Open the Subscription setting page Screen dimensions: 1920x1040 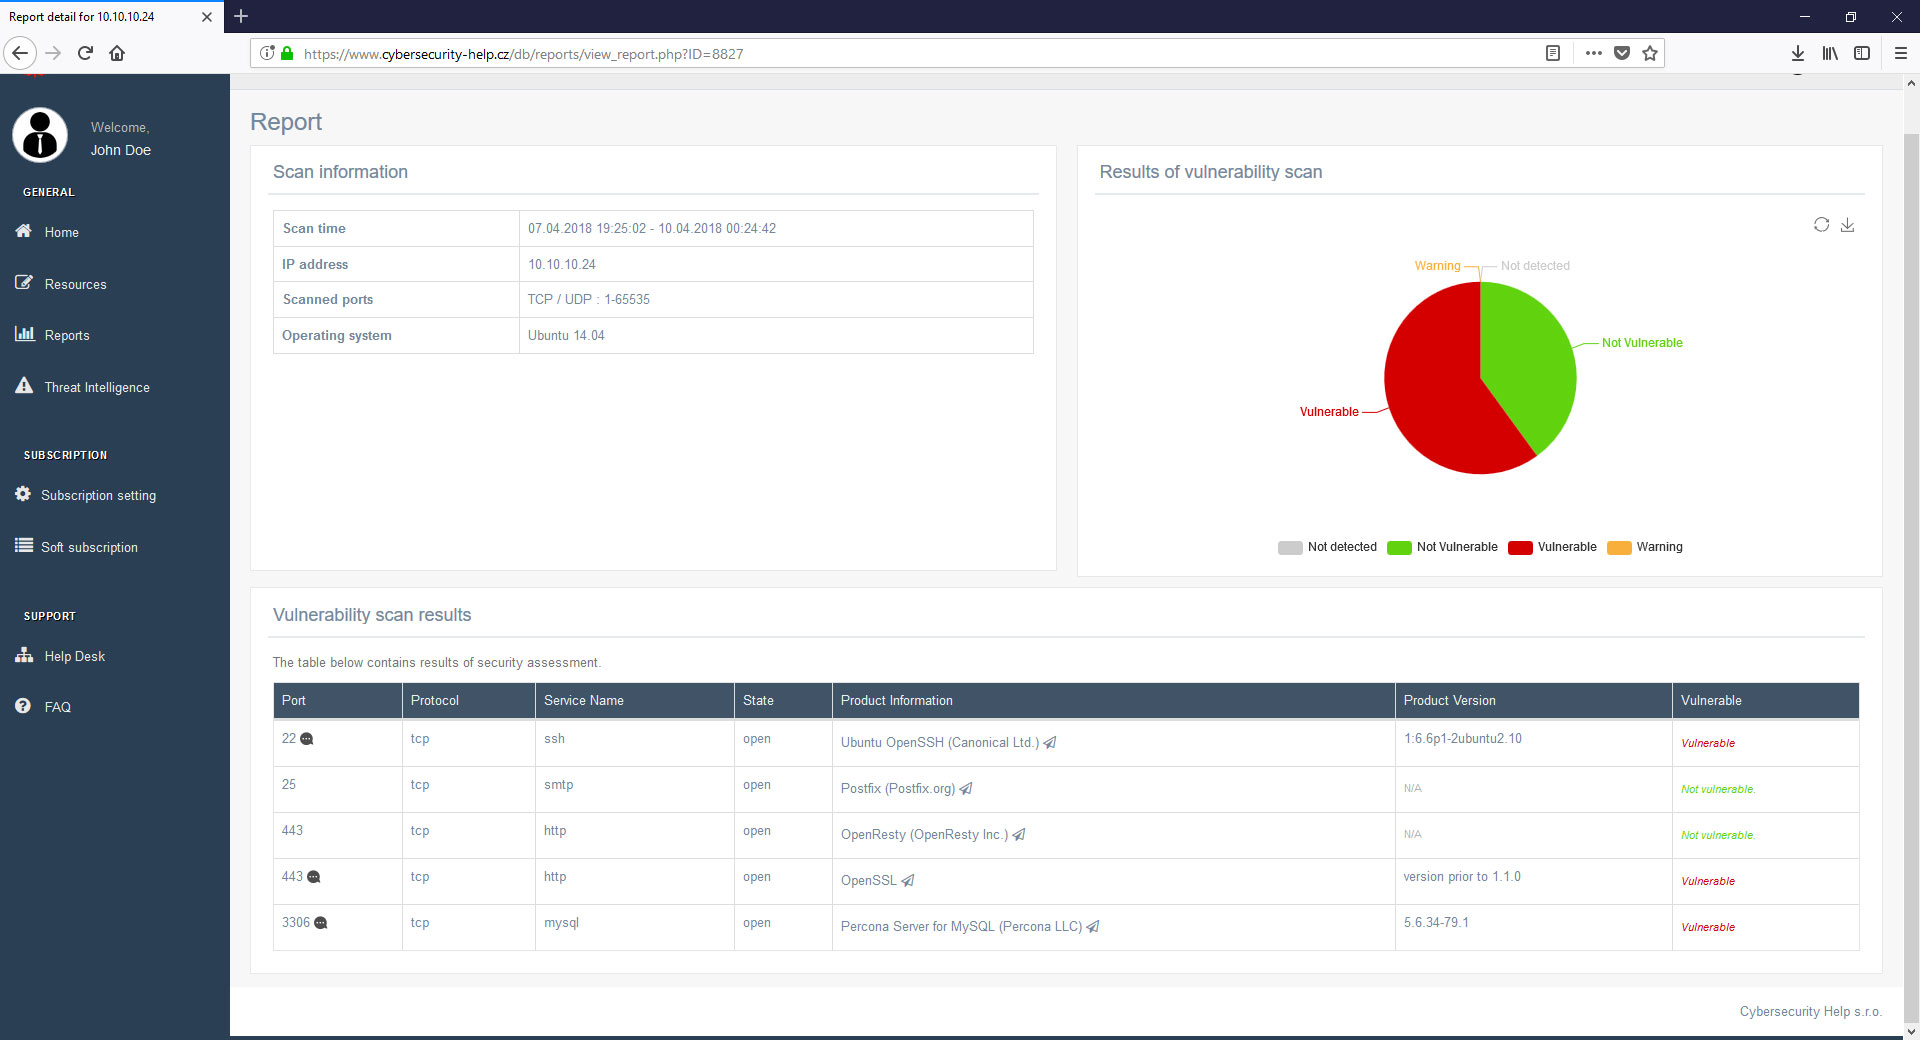98,495
